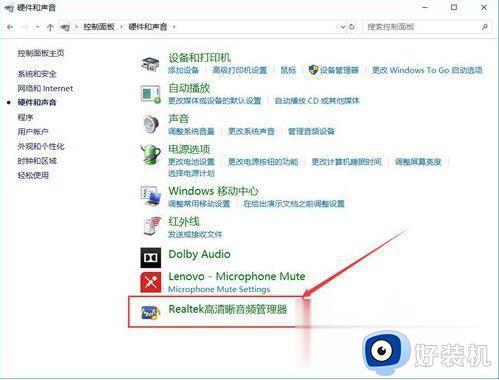Select 时钟和区域 in the sidebar
499x380 pixels.
(37, 161)
